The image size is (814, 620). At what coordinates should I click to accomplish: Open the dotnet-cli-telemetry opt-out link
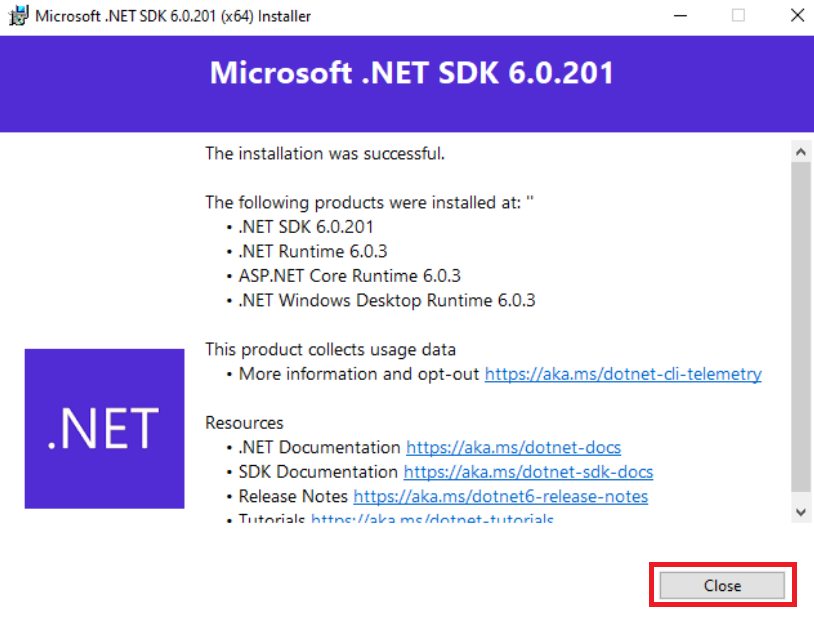(x=622, y=374)
